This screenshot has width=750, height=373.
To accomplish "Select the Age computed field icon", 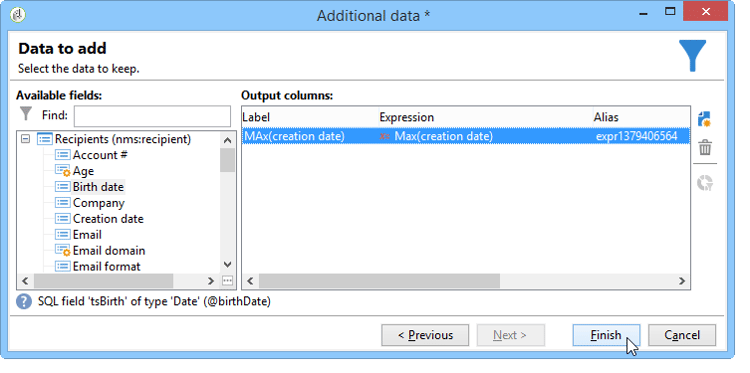I will 62,171.
